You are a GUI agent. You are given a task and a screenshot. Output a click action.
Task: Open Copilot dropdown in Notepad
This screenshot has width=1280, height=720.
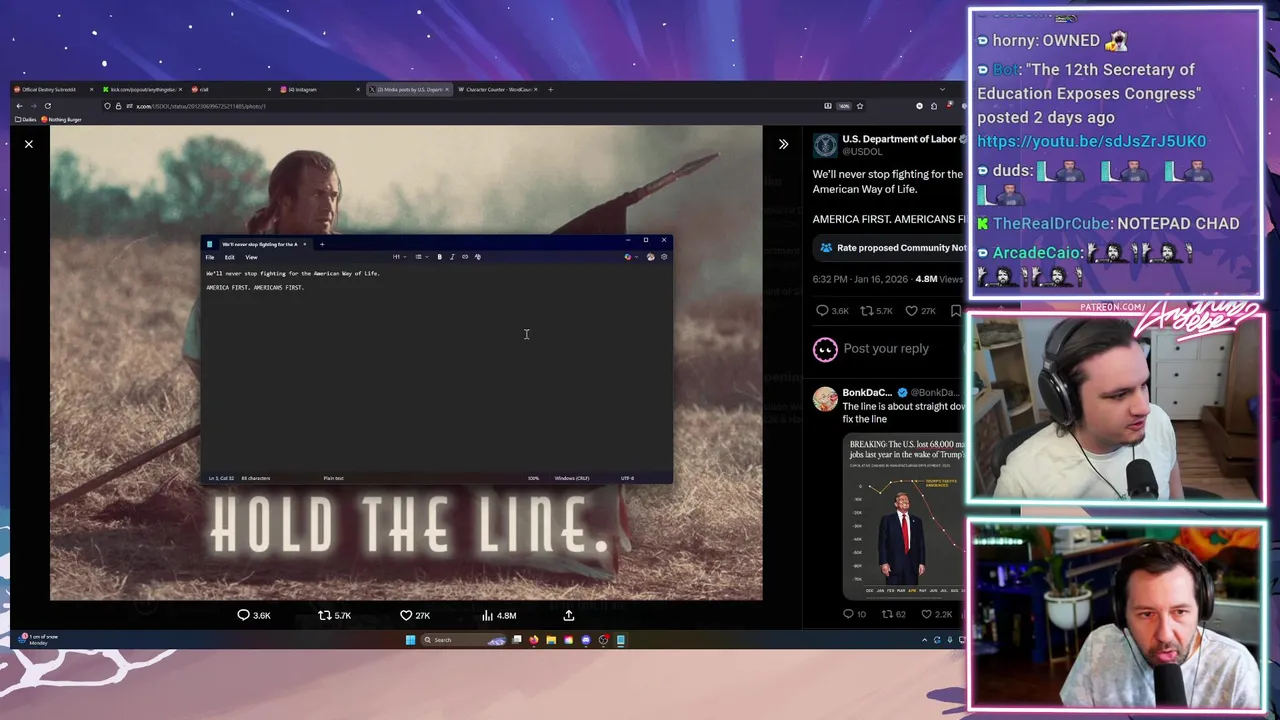pos(629,257)
